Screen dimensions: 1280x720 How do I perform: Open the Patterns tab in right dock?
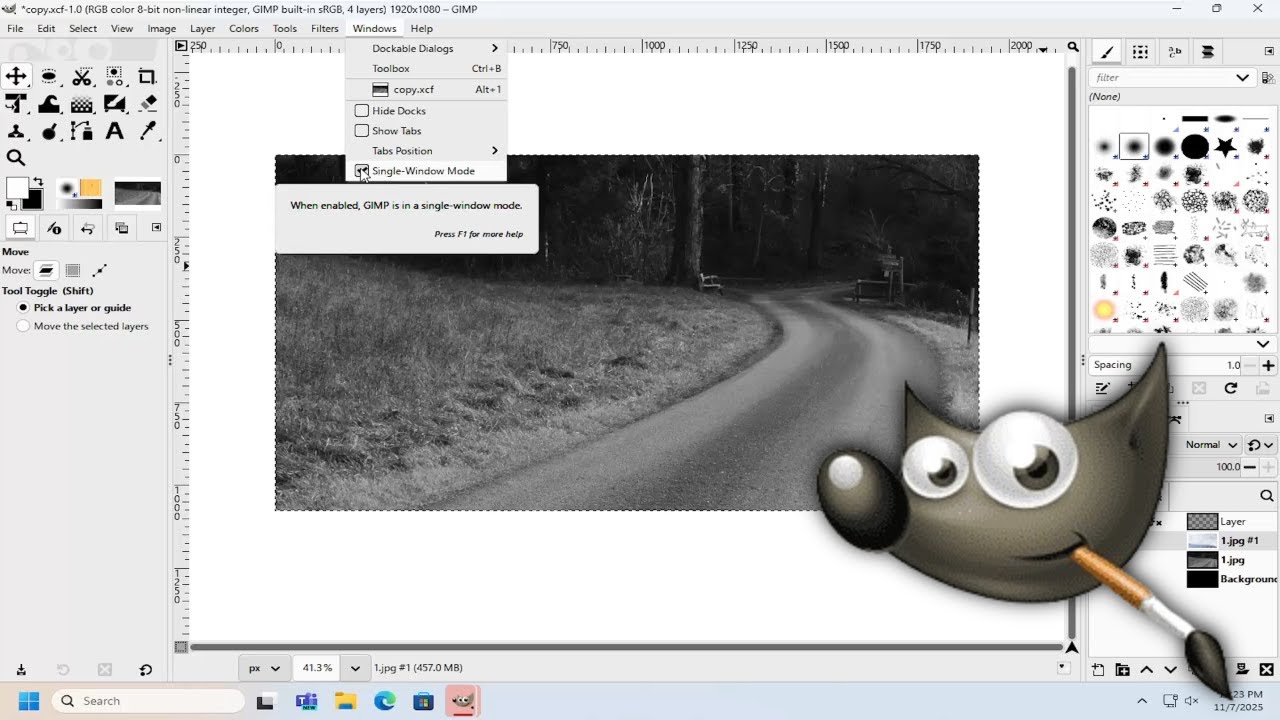[x=1140, y=52]
